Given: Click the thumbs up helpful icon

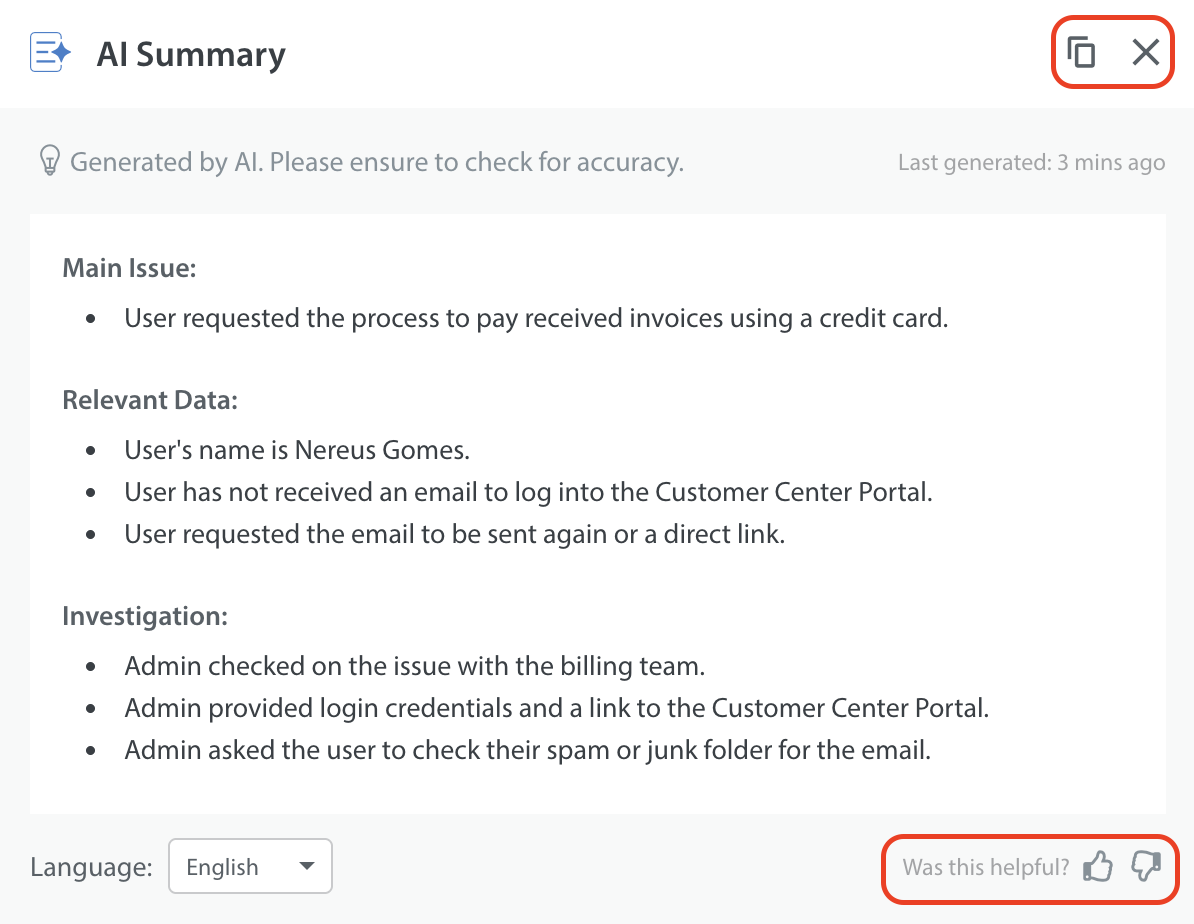Looking at the screenshot, I should 1098,866.
